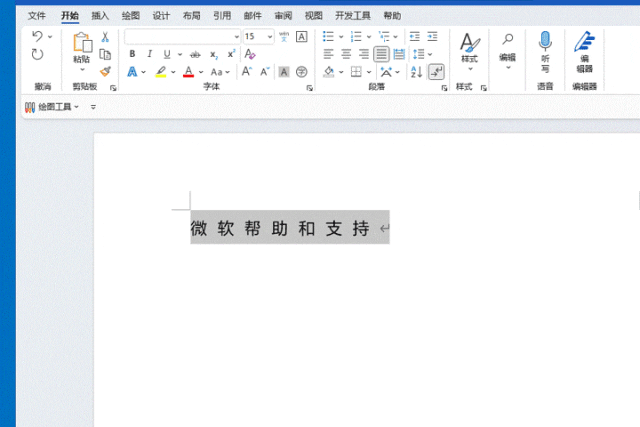Switch to the Review (审阅) tab
The height and width of the screenshot is (427, 640).
pyautogui.click(x=283, y=16)
